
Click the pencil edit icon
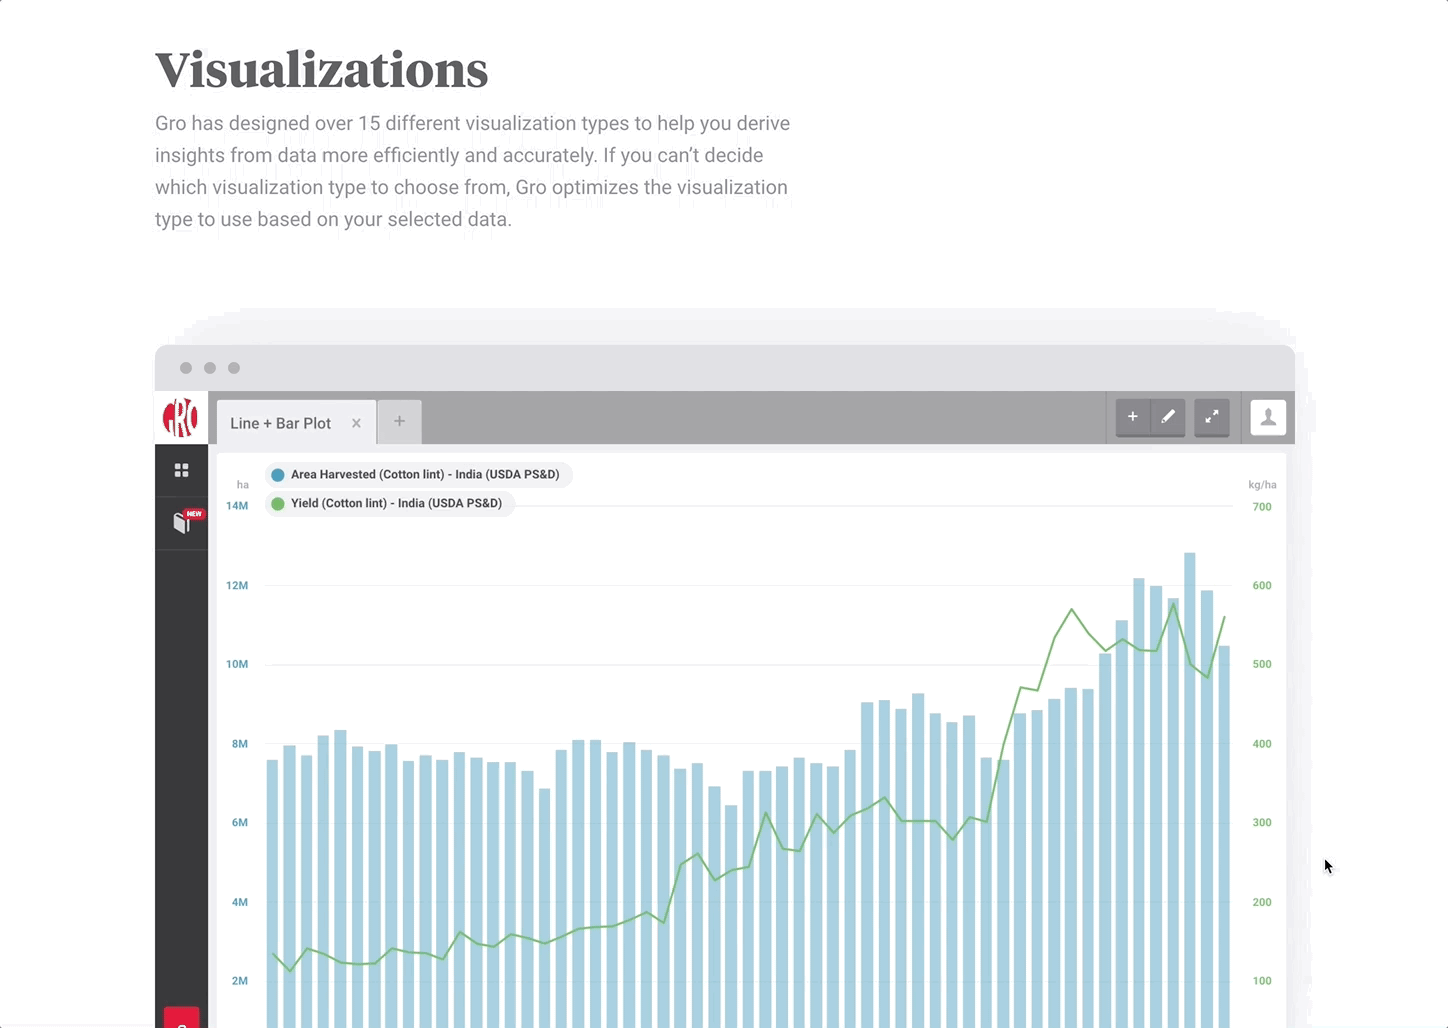coord(1168,417)
